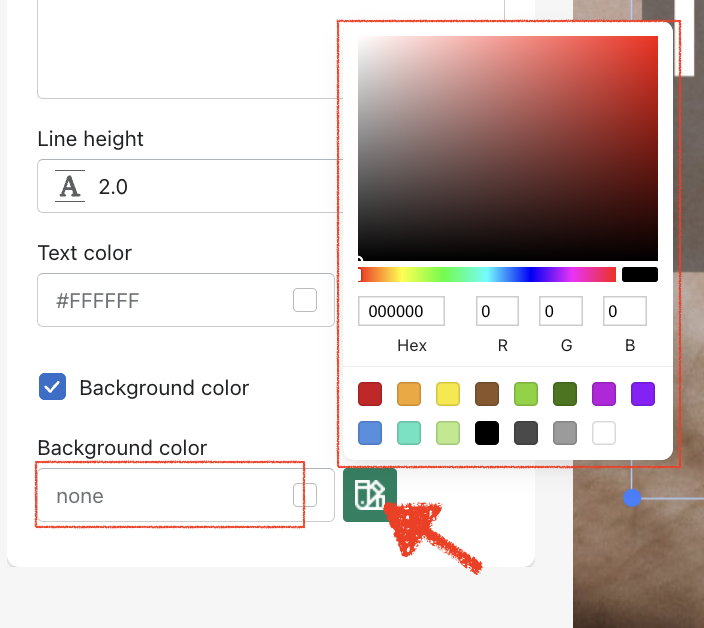Click inside the saturation gradient area
This screenshot has height=628, width=704.
point(508,148)
